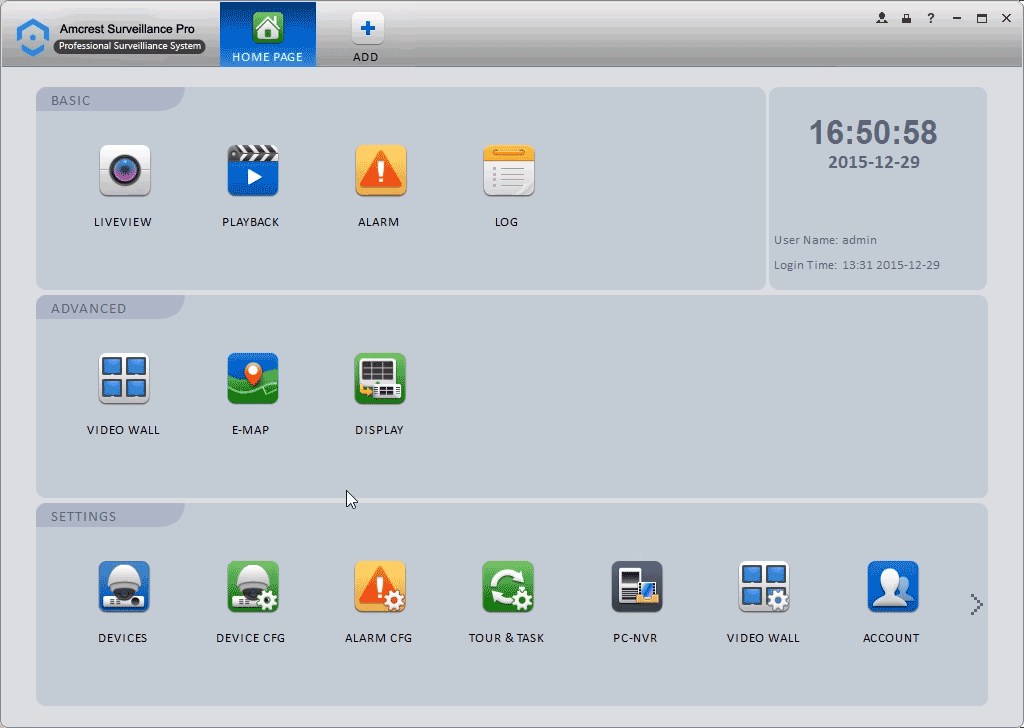Click the ADVANCED section header
Screen dimensions: 1024x728
[89, 308]
